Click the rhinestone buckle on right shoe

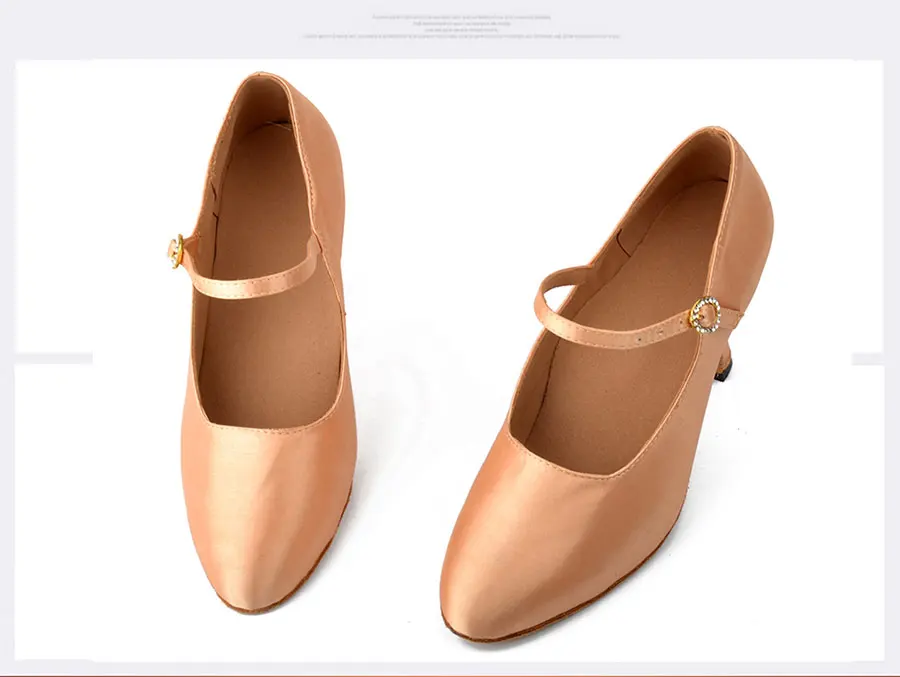click(705, 315)
